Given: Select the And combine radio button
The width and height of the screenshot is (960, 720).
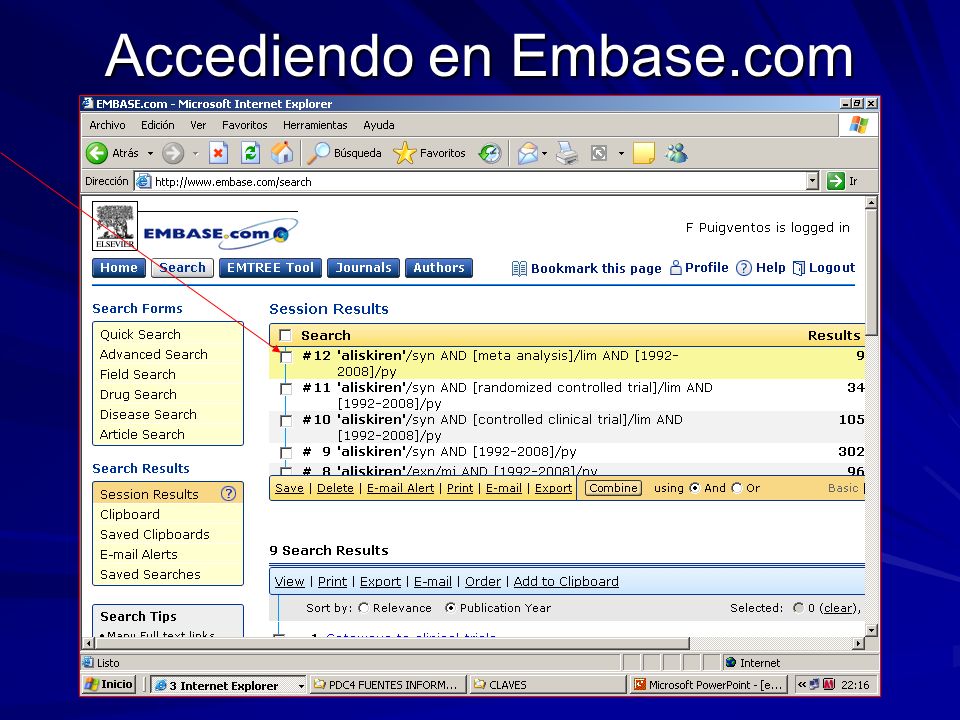Looking at the screenshot, I should coord(694,488).
